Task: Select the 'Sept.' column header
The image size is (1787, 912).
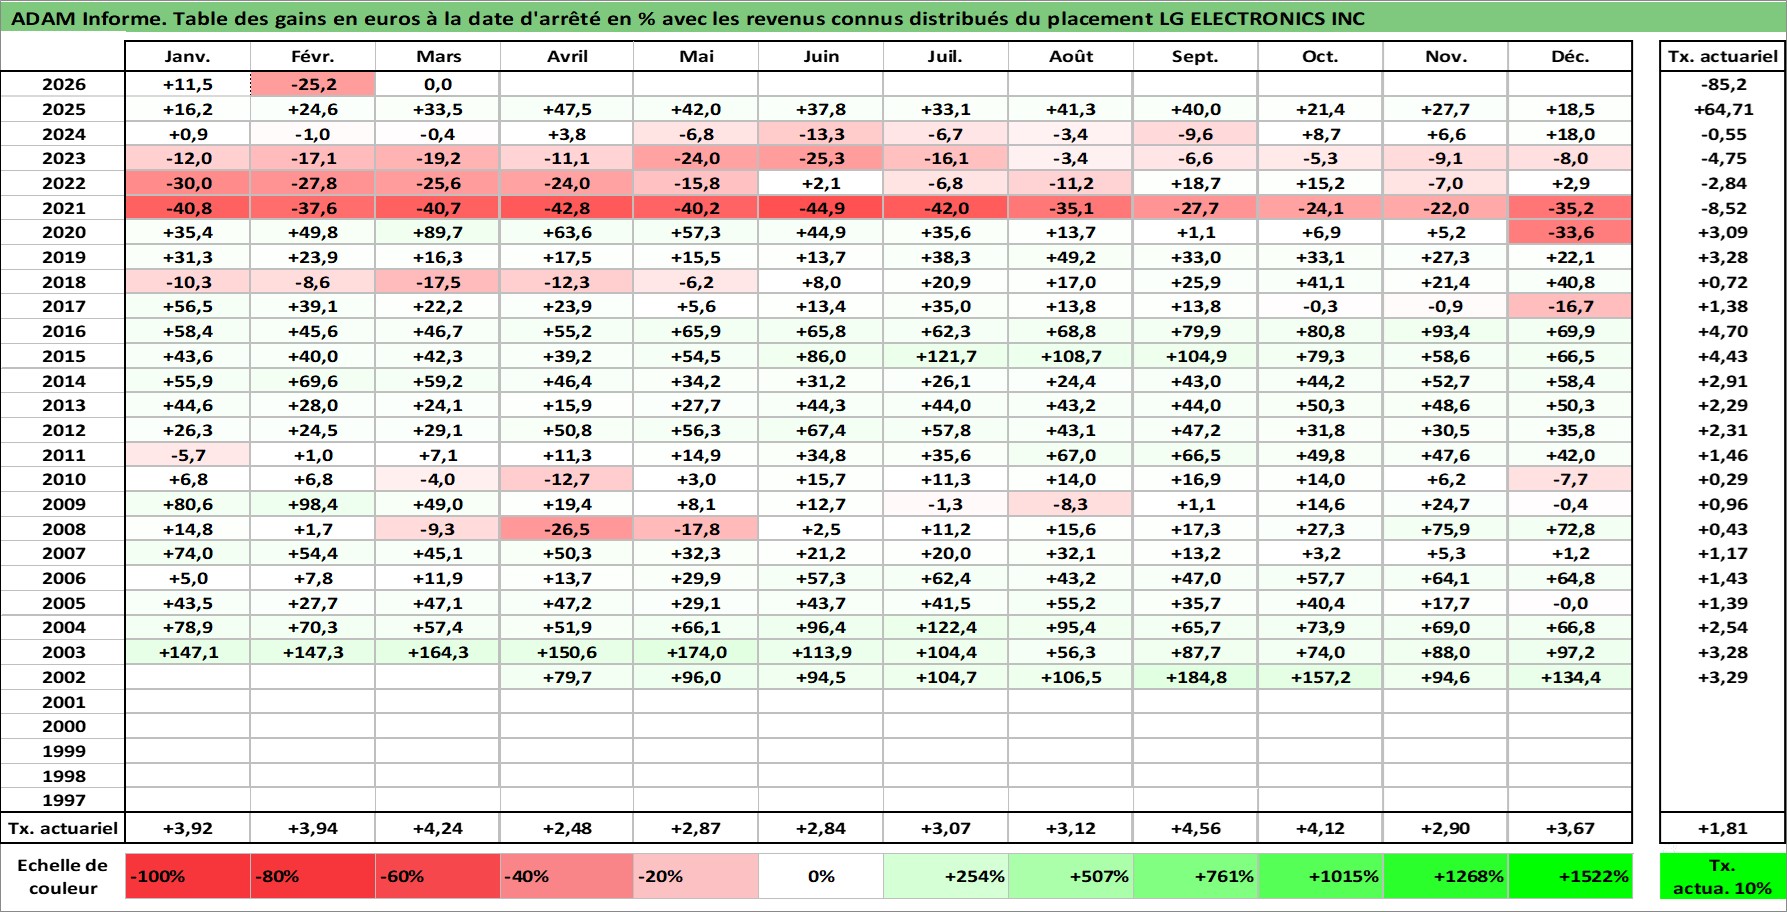Action: (x=1196, y=56)
